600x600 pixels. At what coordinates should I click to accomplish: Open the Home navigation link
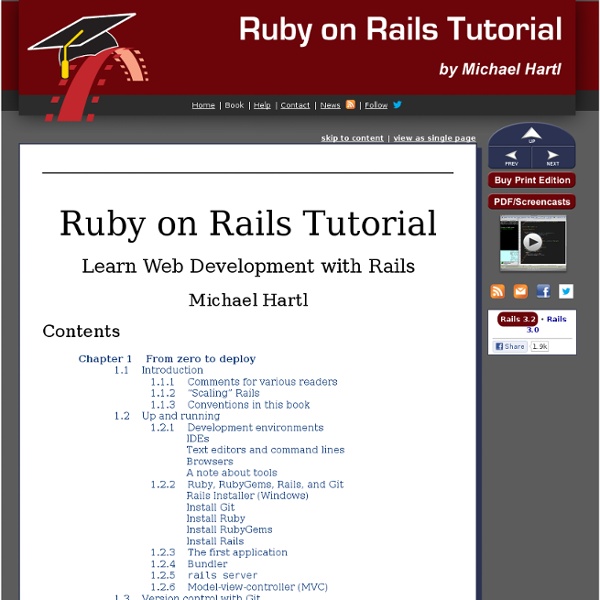203,105
